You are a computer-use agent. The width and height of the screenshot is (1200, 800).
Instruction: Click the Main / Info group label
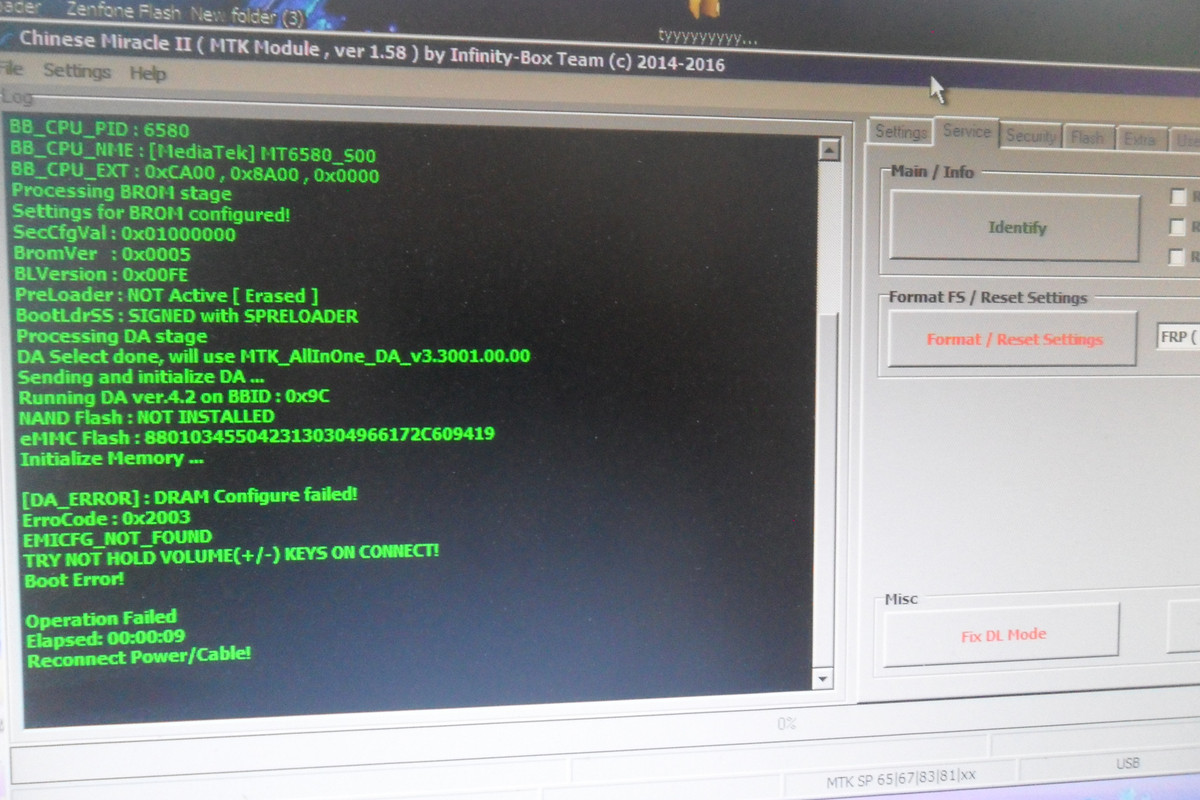pos(932,172)
